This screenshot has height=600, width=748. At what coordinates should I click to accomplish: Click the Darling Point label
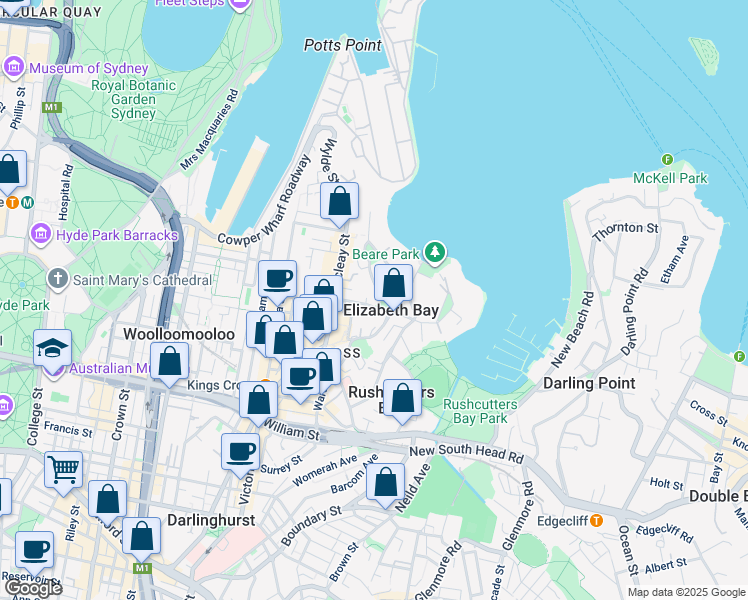coord(589,383)
